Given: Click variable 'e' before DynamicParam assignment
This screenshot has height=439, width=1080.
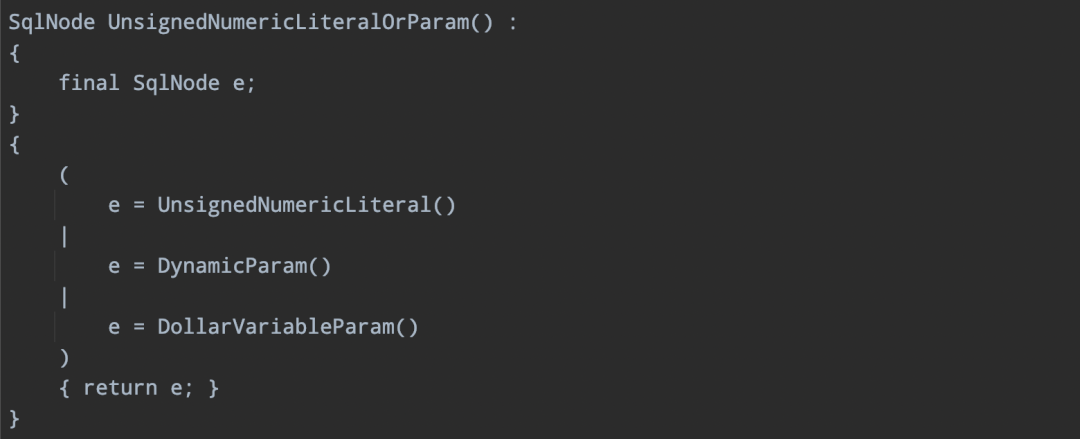Looking at the screenshot, I should (114, 266).
